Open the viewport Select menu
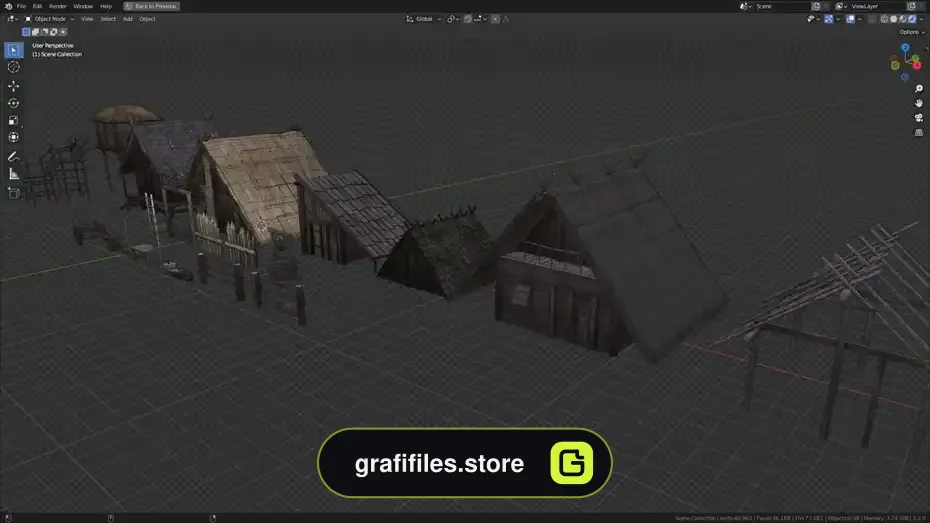 [x=108, y=19]
